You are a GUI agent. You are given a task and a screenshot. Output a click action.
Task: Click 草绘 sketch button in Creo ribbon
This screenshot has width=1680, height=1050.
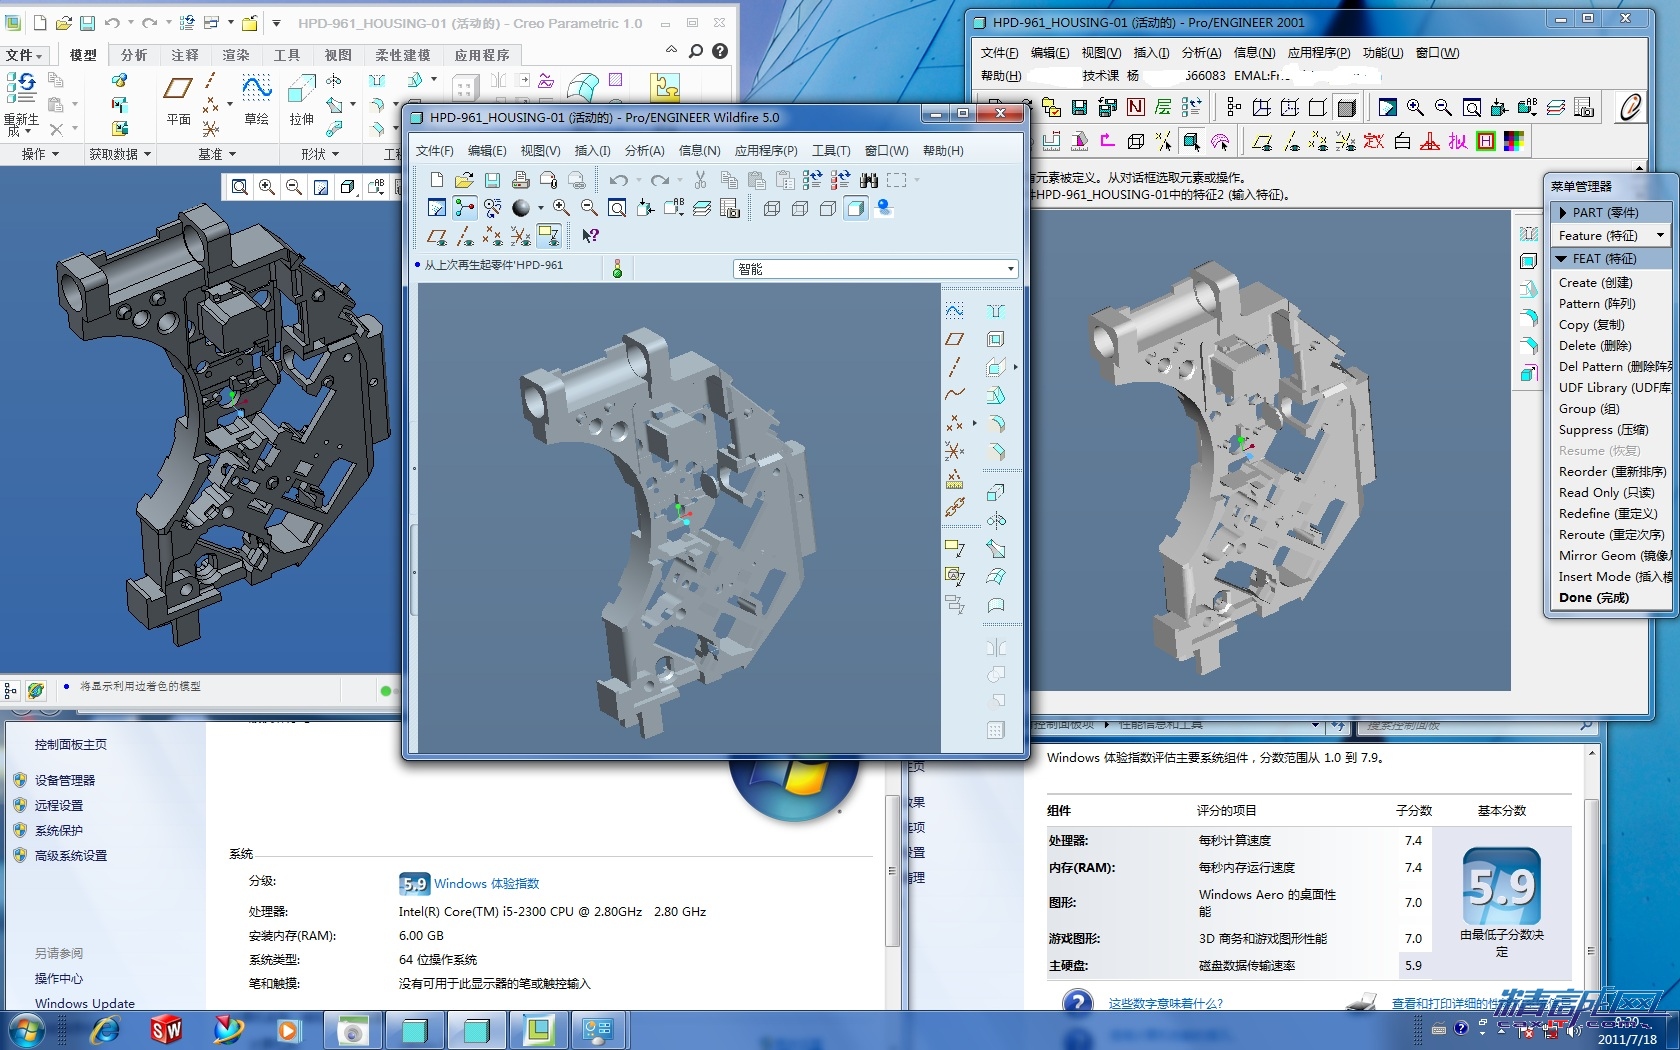257,100
